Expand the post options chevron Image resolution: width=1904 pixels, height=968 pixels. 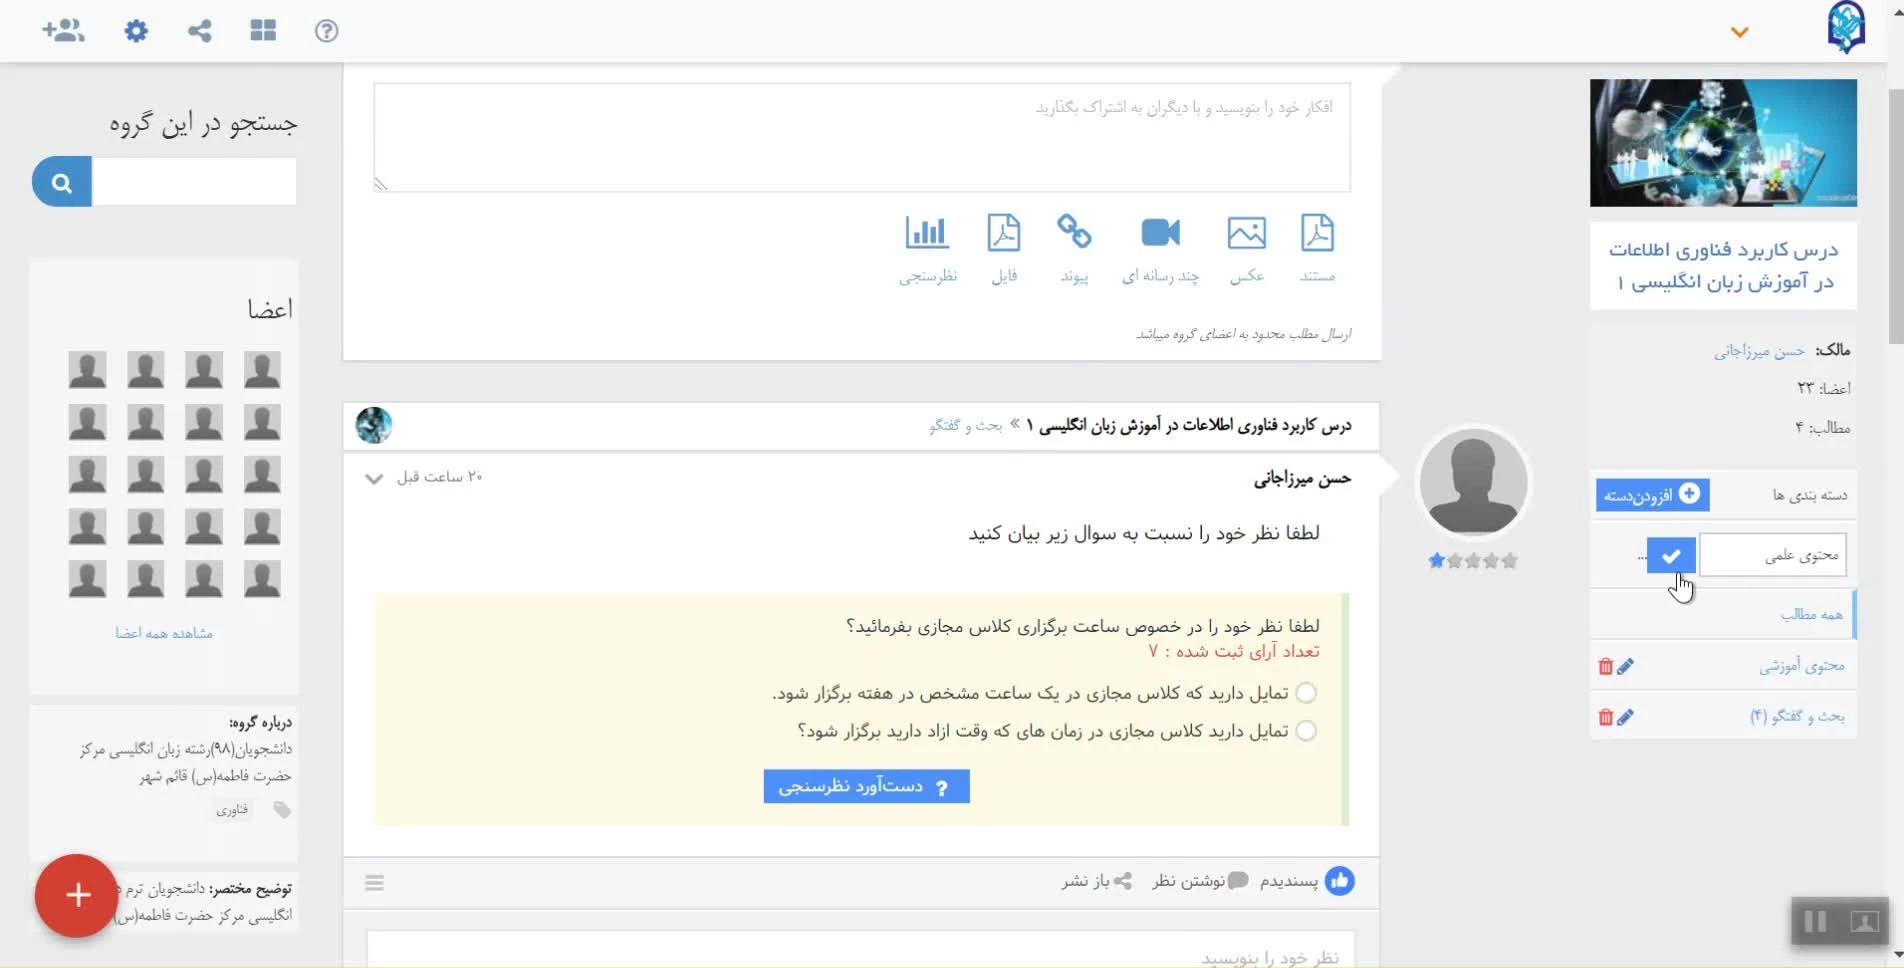374,479
